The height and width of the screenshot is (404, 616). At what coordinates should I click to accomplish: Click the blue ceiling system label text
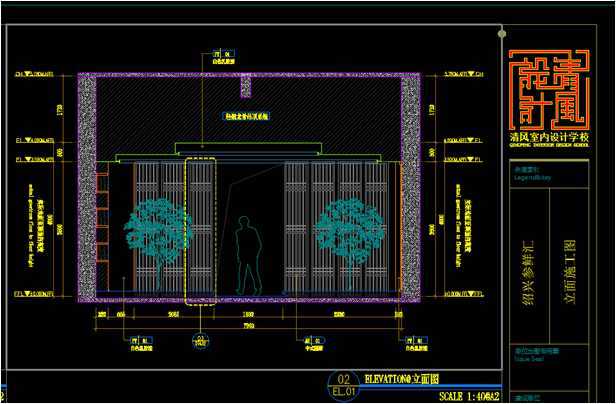coord(247,117)
